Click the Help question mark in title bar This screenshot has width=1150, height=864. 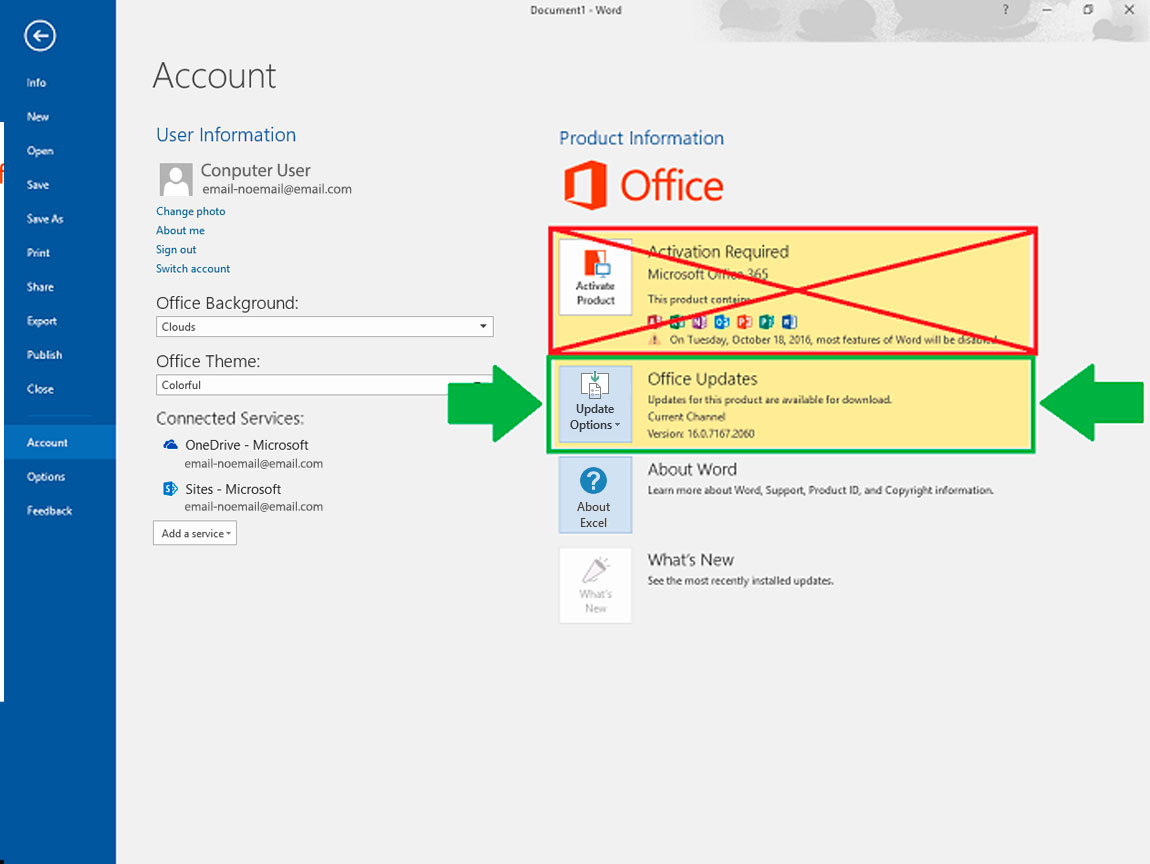1005,10
